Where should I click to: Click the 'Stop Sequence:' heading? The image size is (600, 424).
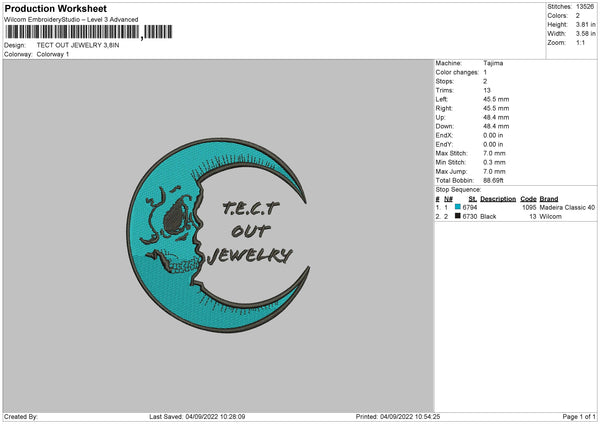pyautogui.click(x=458, y=189)
